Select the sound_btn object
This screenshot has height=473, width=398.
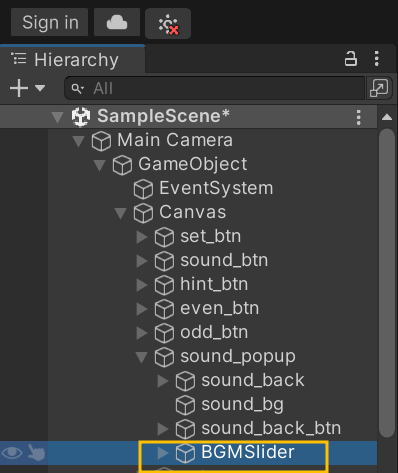tap(224, 260)
